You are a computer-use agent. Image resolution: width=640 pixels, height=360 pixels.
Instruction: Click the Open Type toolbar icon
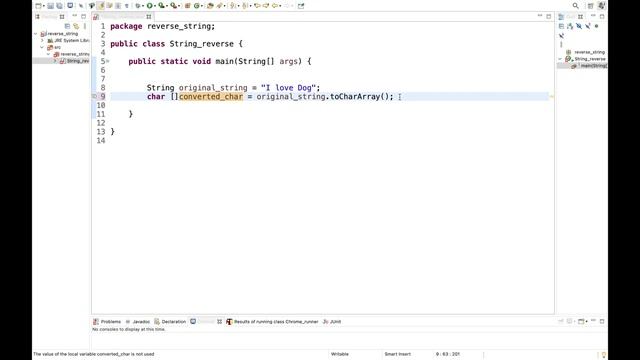coord(210,6)
